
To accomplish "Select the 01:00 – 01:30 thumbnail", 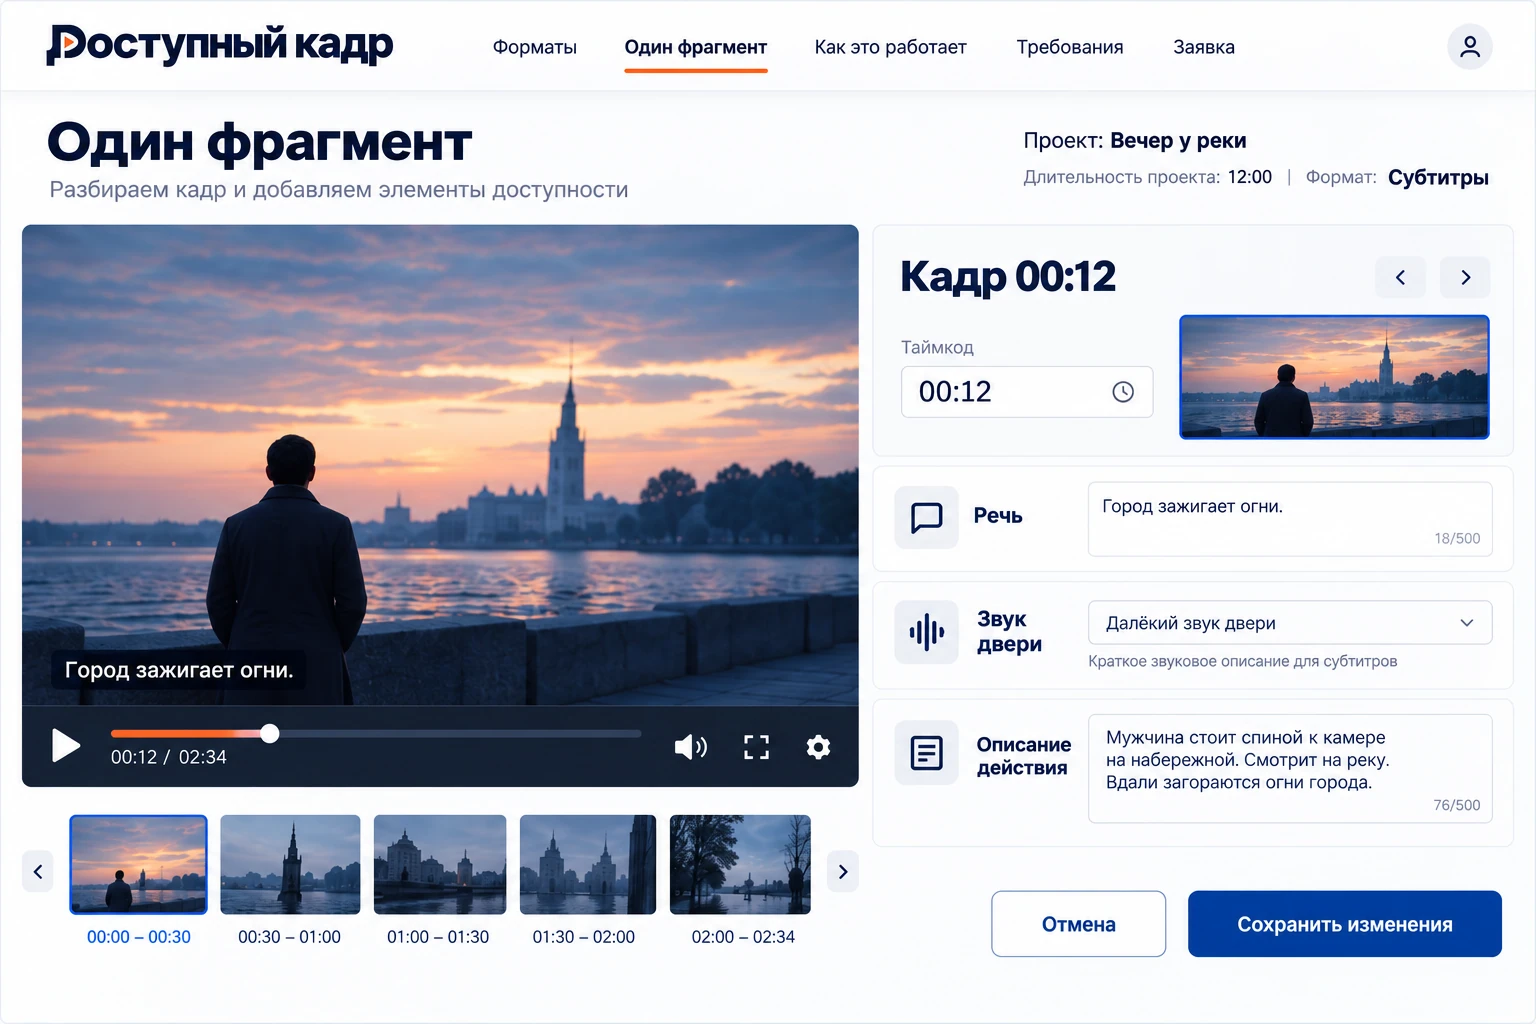I will 440,865.
